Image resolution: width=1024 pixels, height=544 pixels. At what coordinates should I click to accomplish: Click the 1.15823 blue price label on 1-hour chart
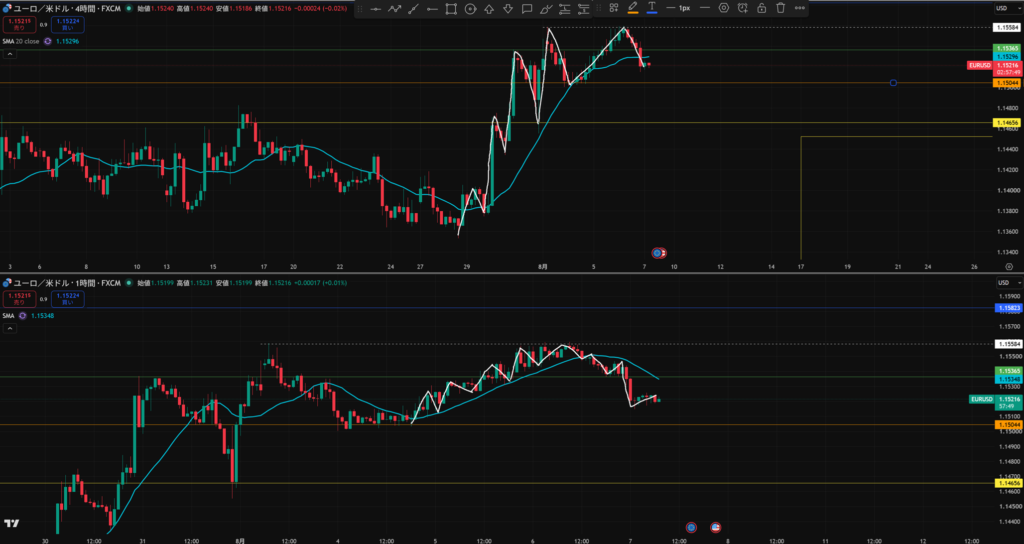[1008, 308]
